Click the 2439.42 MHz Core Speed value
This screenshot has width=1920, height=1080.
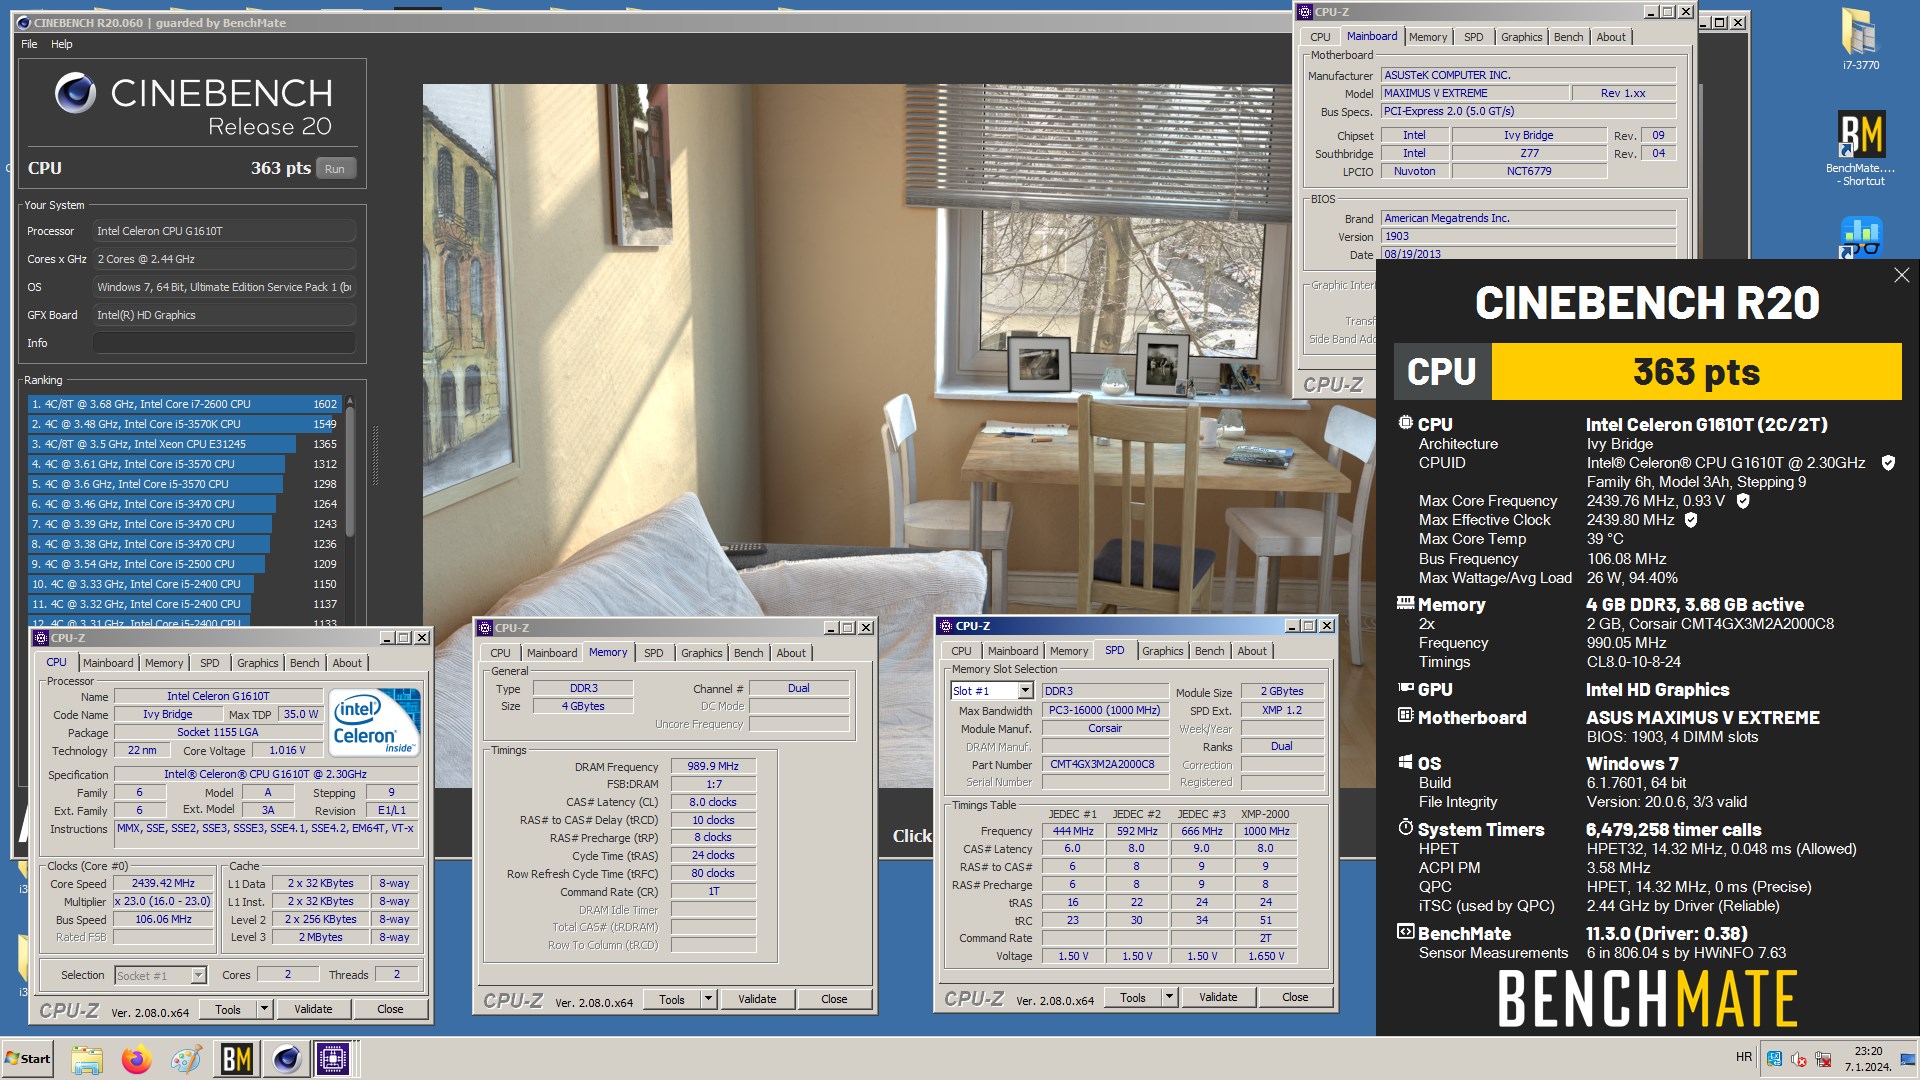163,884
